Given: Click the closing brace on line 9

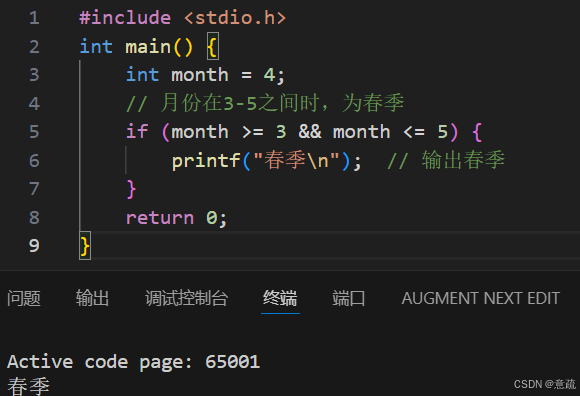Looking at the screenshot, I should pos(85,246).
